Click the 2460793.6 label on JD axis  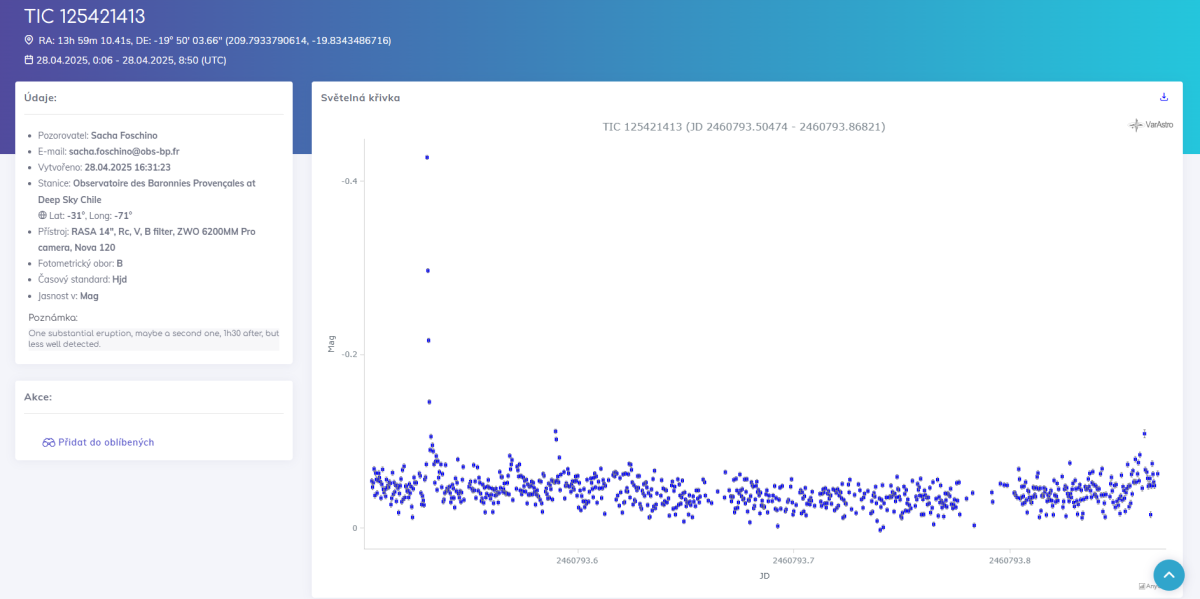point(577,560)
